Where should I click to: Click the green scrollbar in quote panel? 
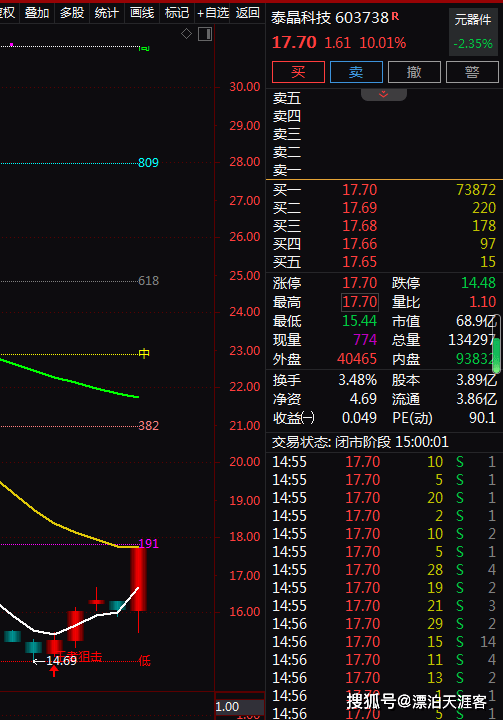[497, 354]
